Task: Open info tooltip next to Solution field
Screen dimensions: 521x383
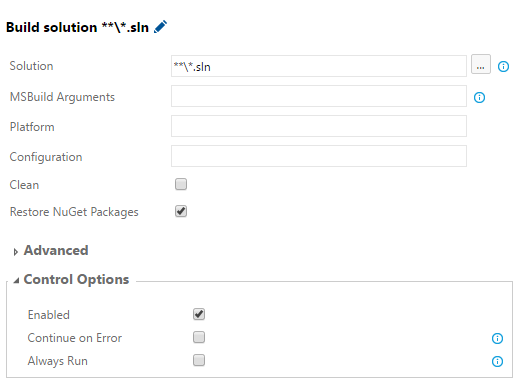Action: pyautogui.click(x=503, y=66)
